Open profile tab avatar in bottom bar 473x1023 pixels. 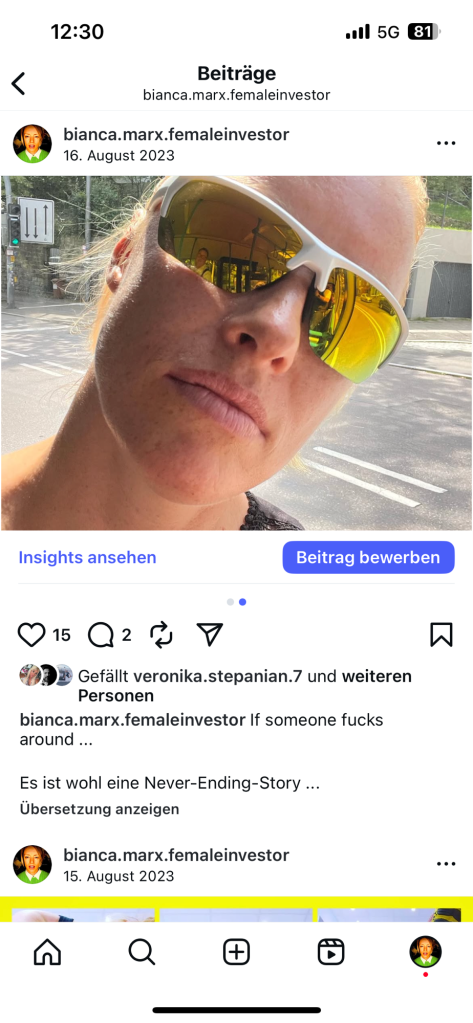pyautogui.click(x=425, y=952)
